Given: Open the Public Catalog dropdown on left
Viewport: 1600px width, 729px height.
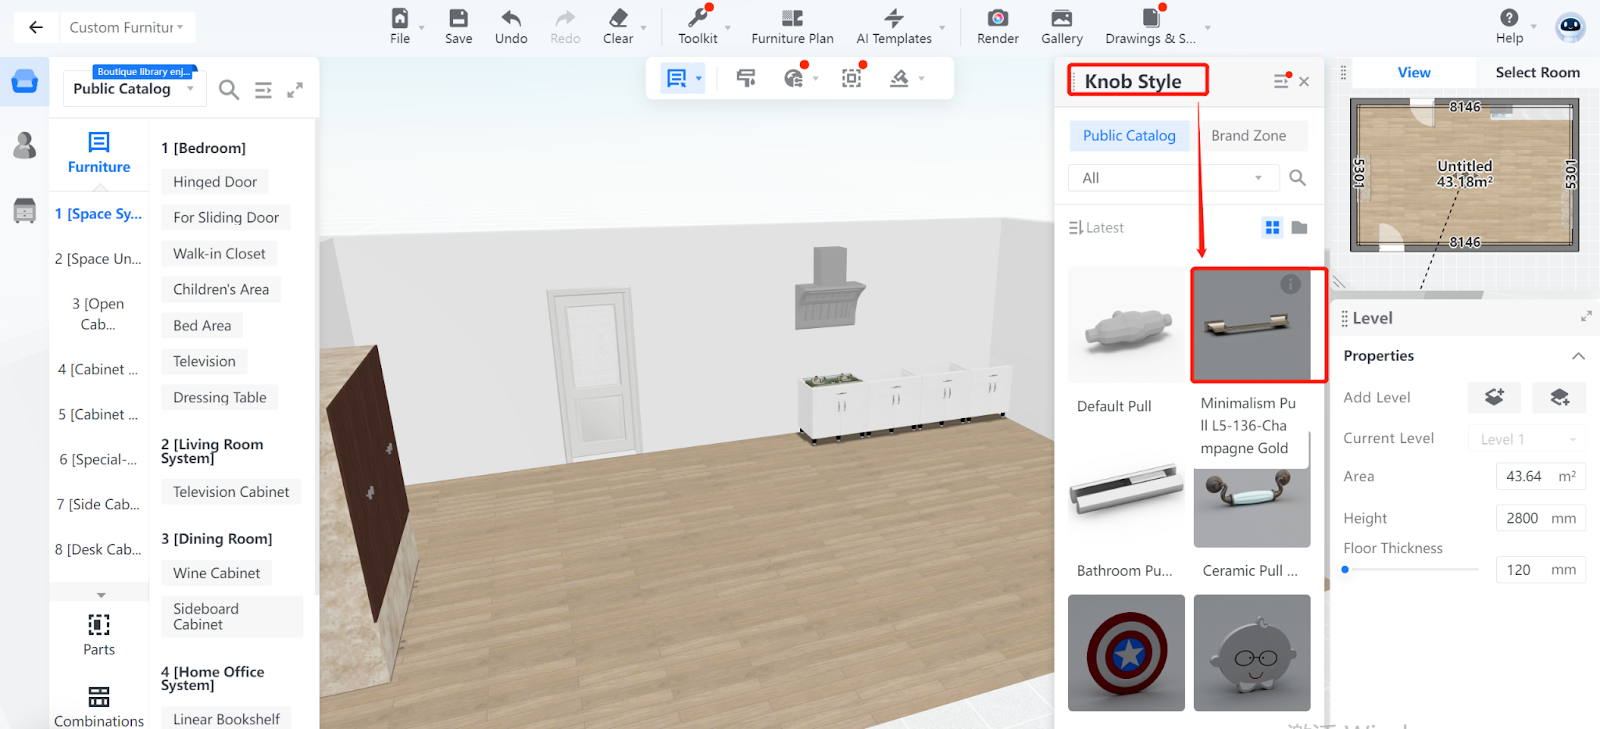Looking at the screenshot, I should [x=134, y=89].
